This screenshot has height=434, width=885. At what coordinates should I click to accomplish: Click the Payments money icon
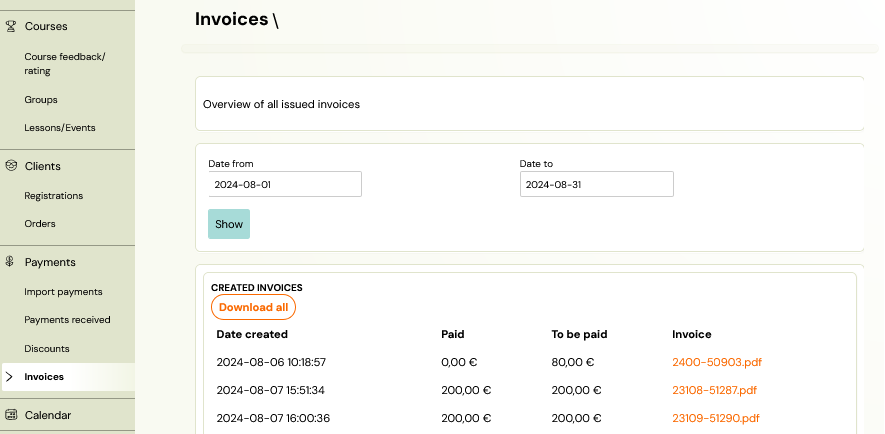pyautogui.click(x=10, y=262)
